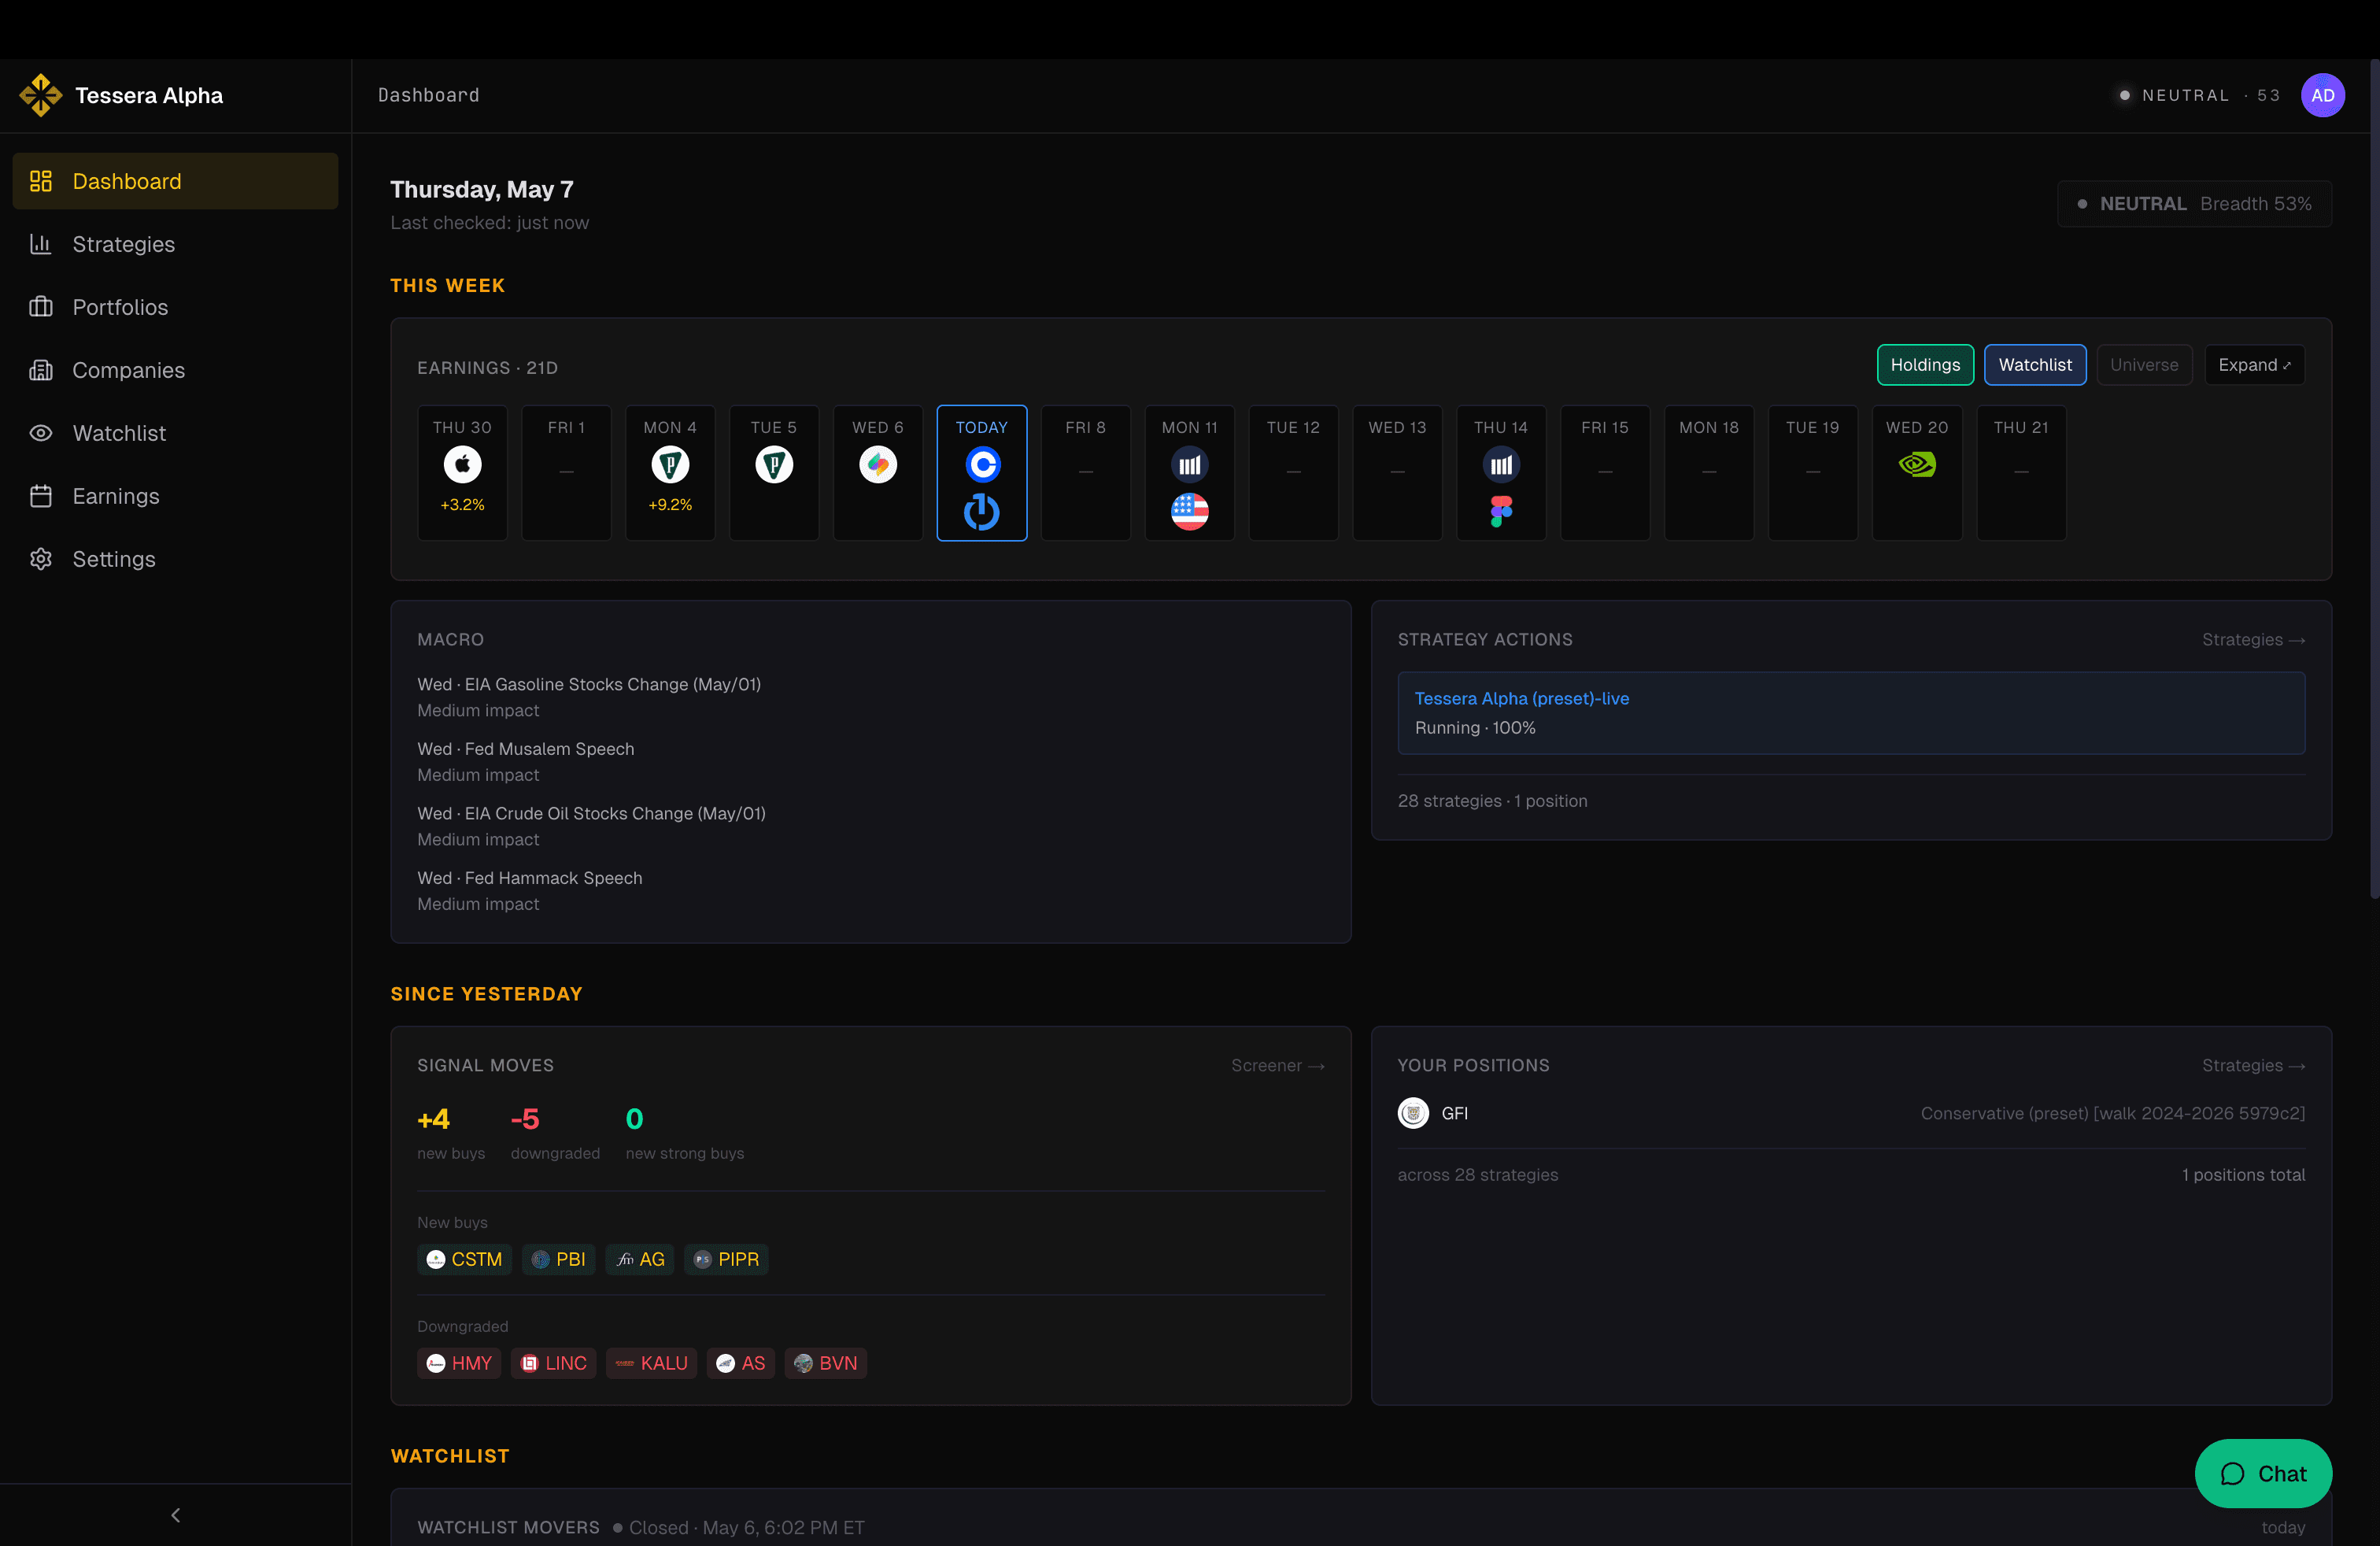
Task: Click the Strategies bar chart icon
Action: point(41,244)
